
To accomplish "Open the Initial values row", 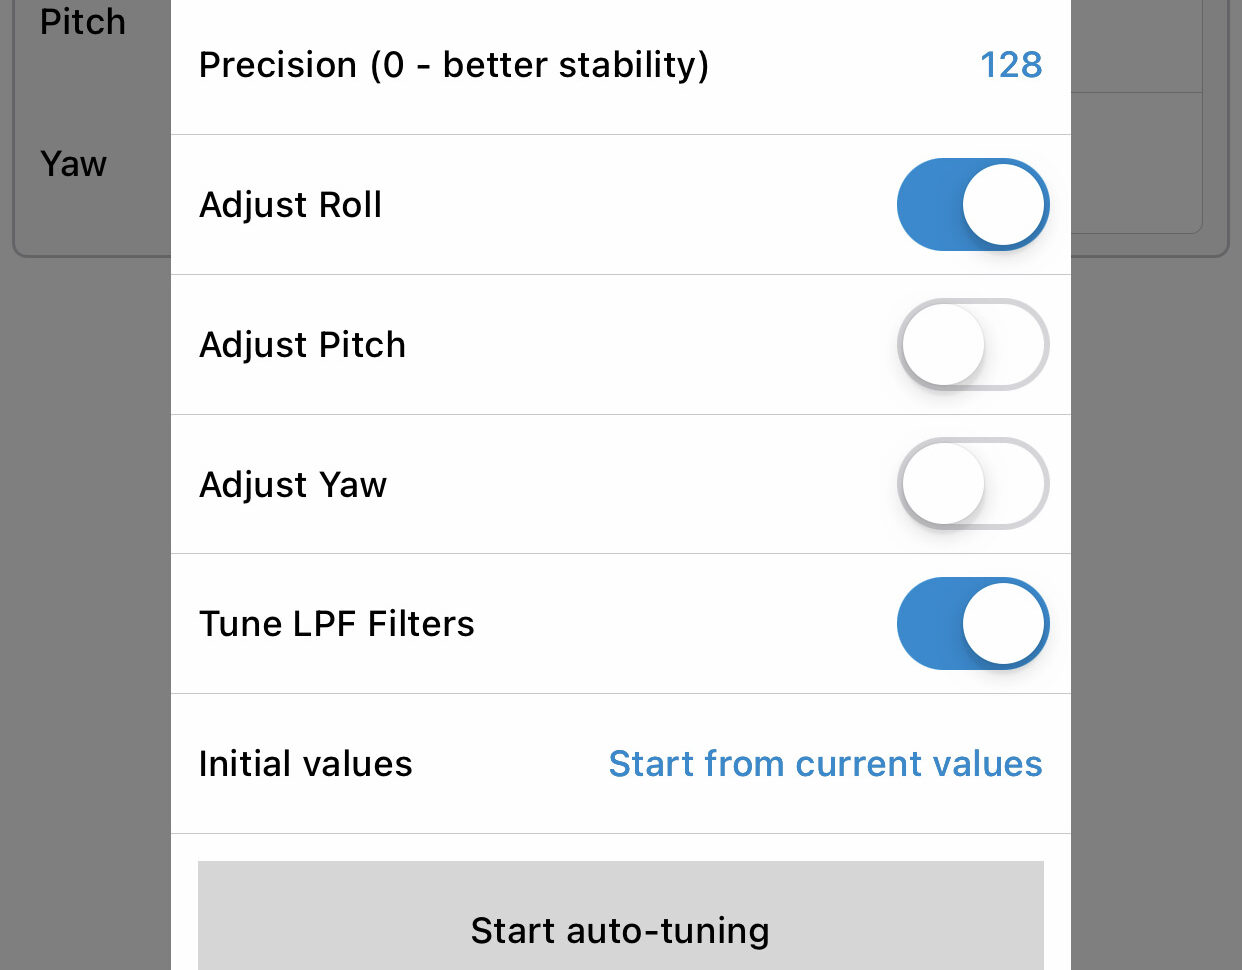I will click(x=621, y=764).
